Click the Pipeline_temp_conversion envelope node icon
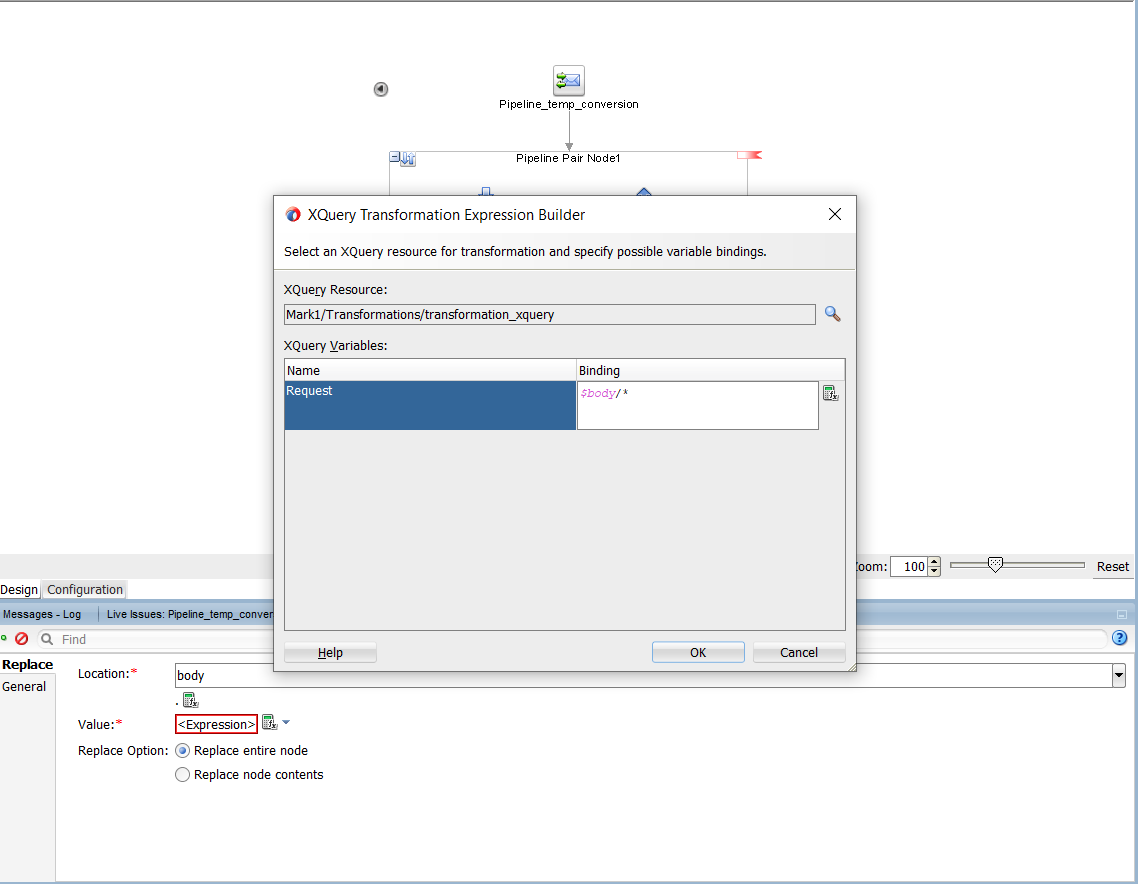Image resolution: width=1138 pixels, height=884 pixels. point(569,81)
